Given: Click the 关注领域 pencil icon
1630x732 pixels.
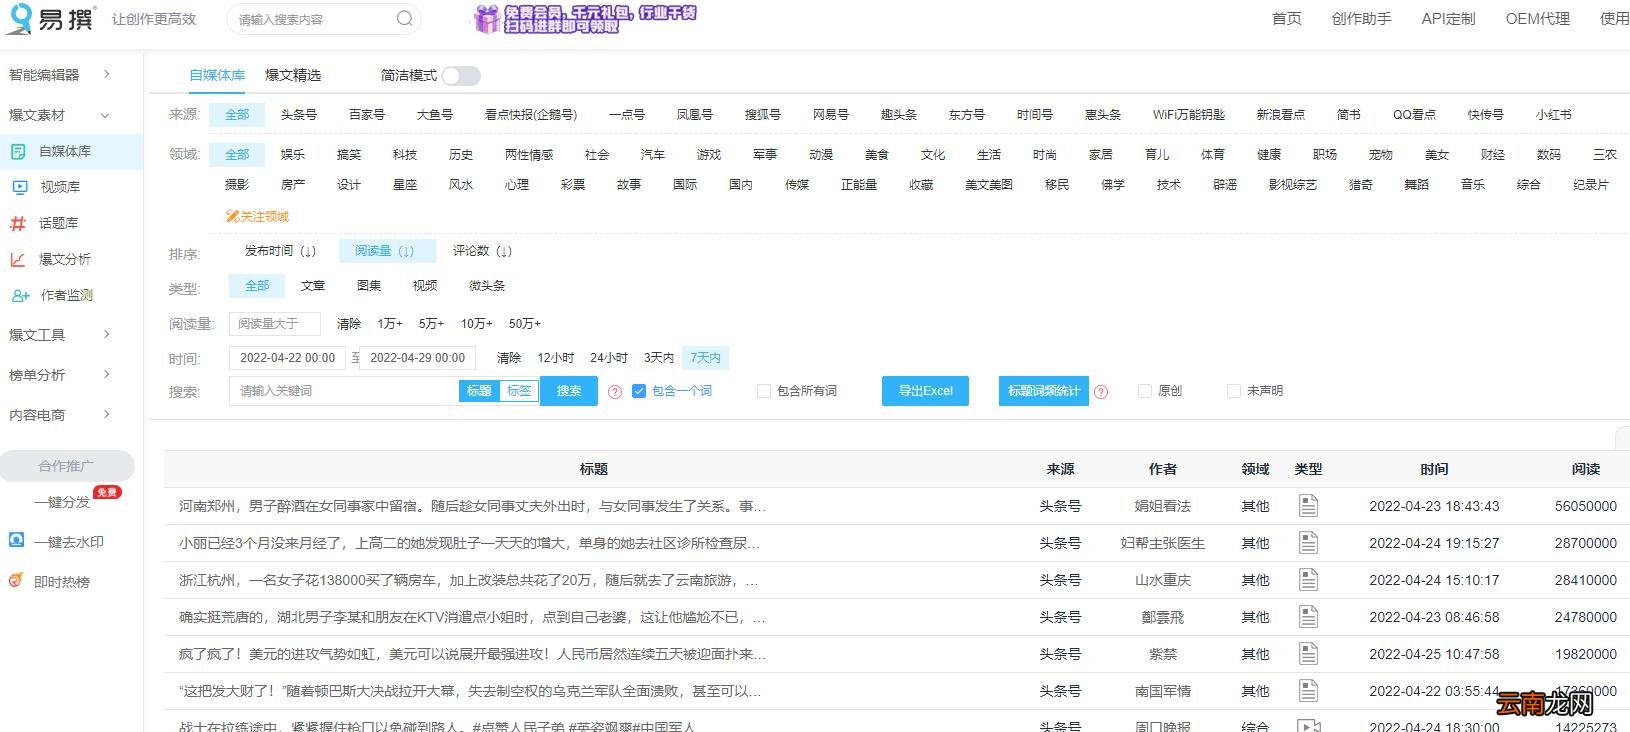Looking at the screenshot, I should click(x=232, y=216).
